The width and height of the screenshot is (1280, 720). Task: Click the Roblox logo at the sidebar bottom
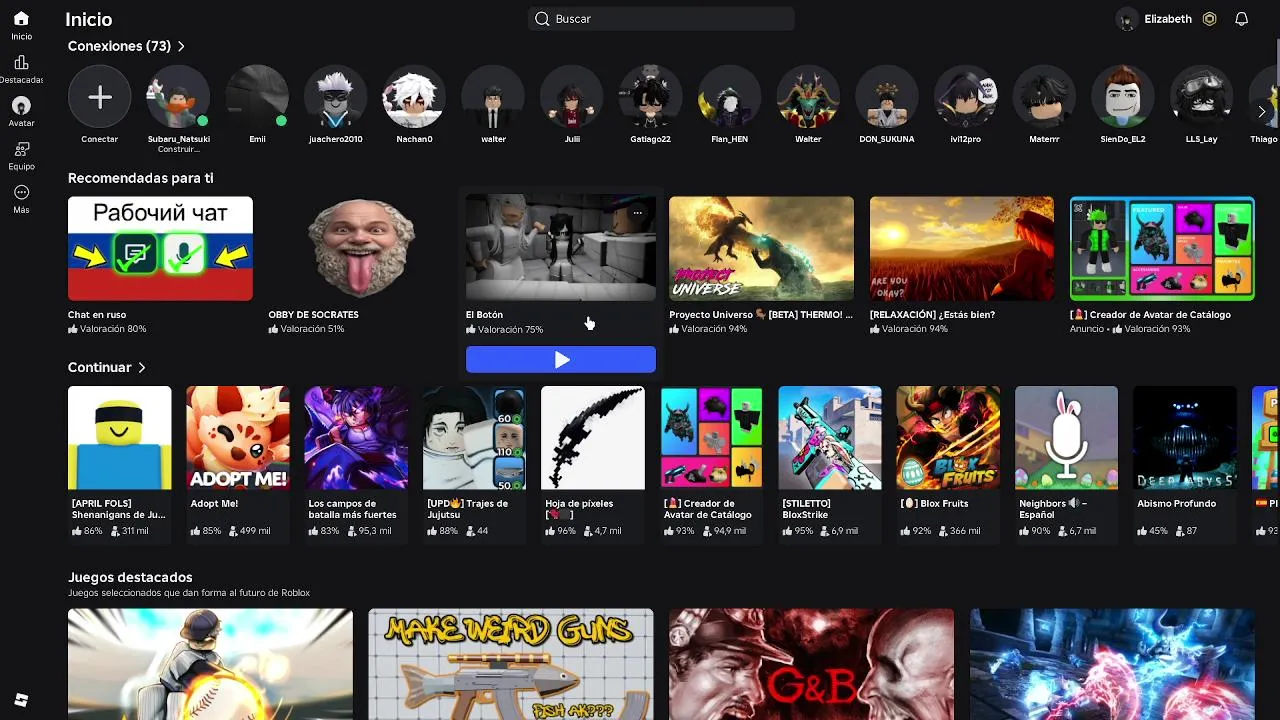(x=21, y=700)
